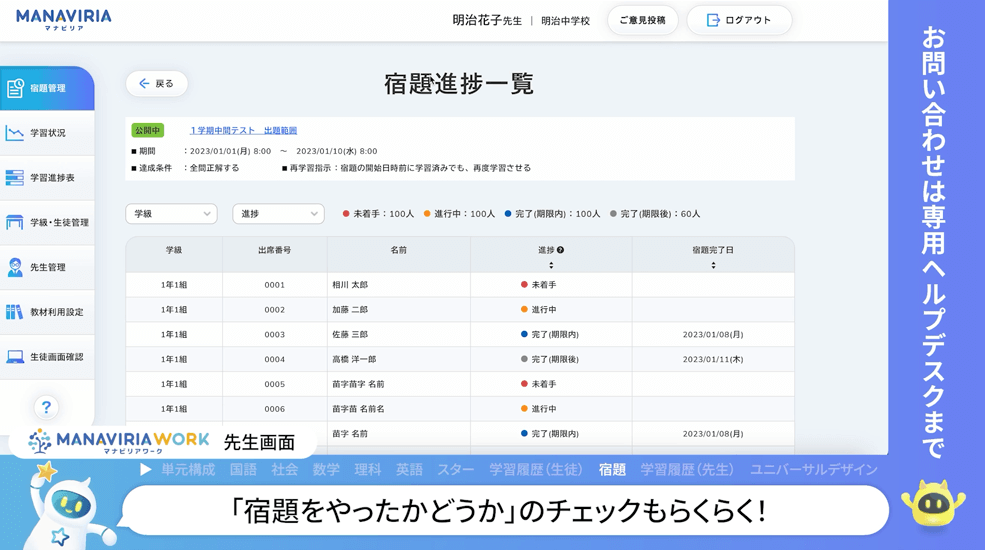The image size is (985, 550).
Task: Expand the 進捗 dropdown filter
Action: (x=278, y=214)
